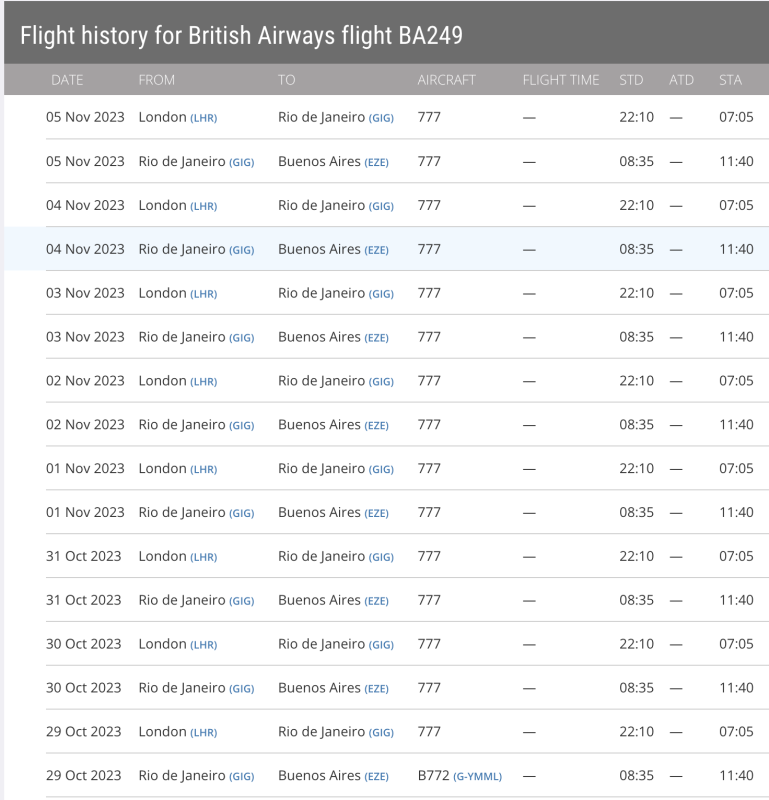Viewport: 769px width, 800px height.
Task: Click LHR link in 29 Oct London row
Action: coord(204,733)
